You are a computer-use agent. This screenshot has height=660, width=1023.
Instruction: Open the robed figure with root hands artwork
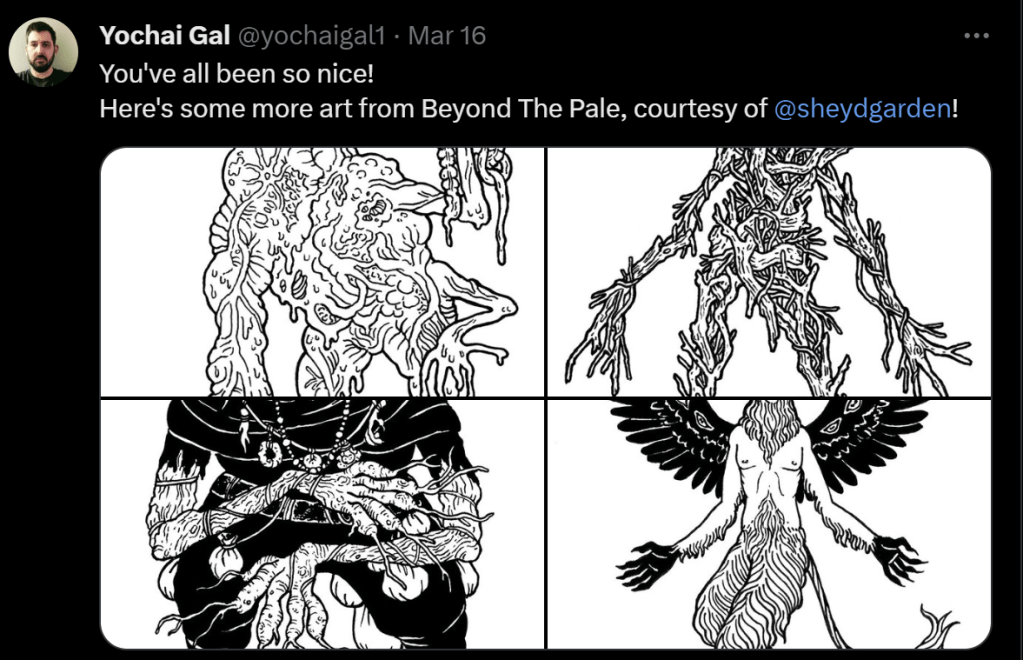(x=322, y=524)
